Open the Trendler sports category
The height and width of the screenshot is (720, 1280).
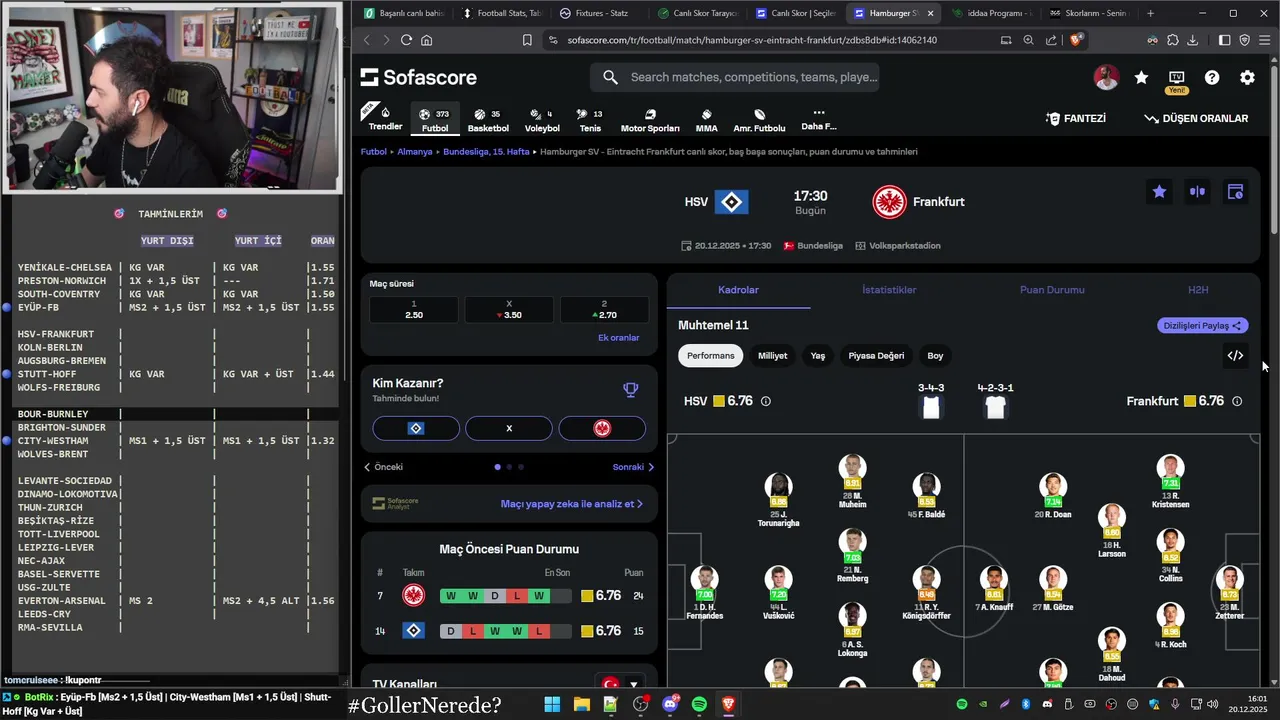point(385,117)
